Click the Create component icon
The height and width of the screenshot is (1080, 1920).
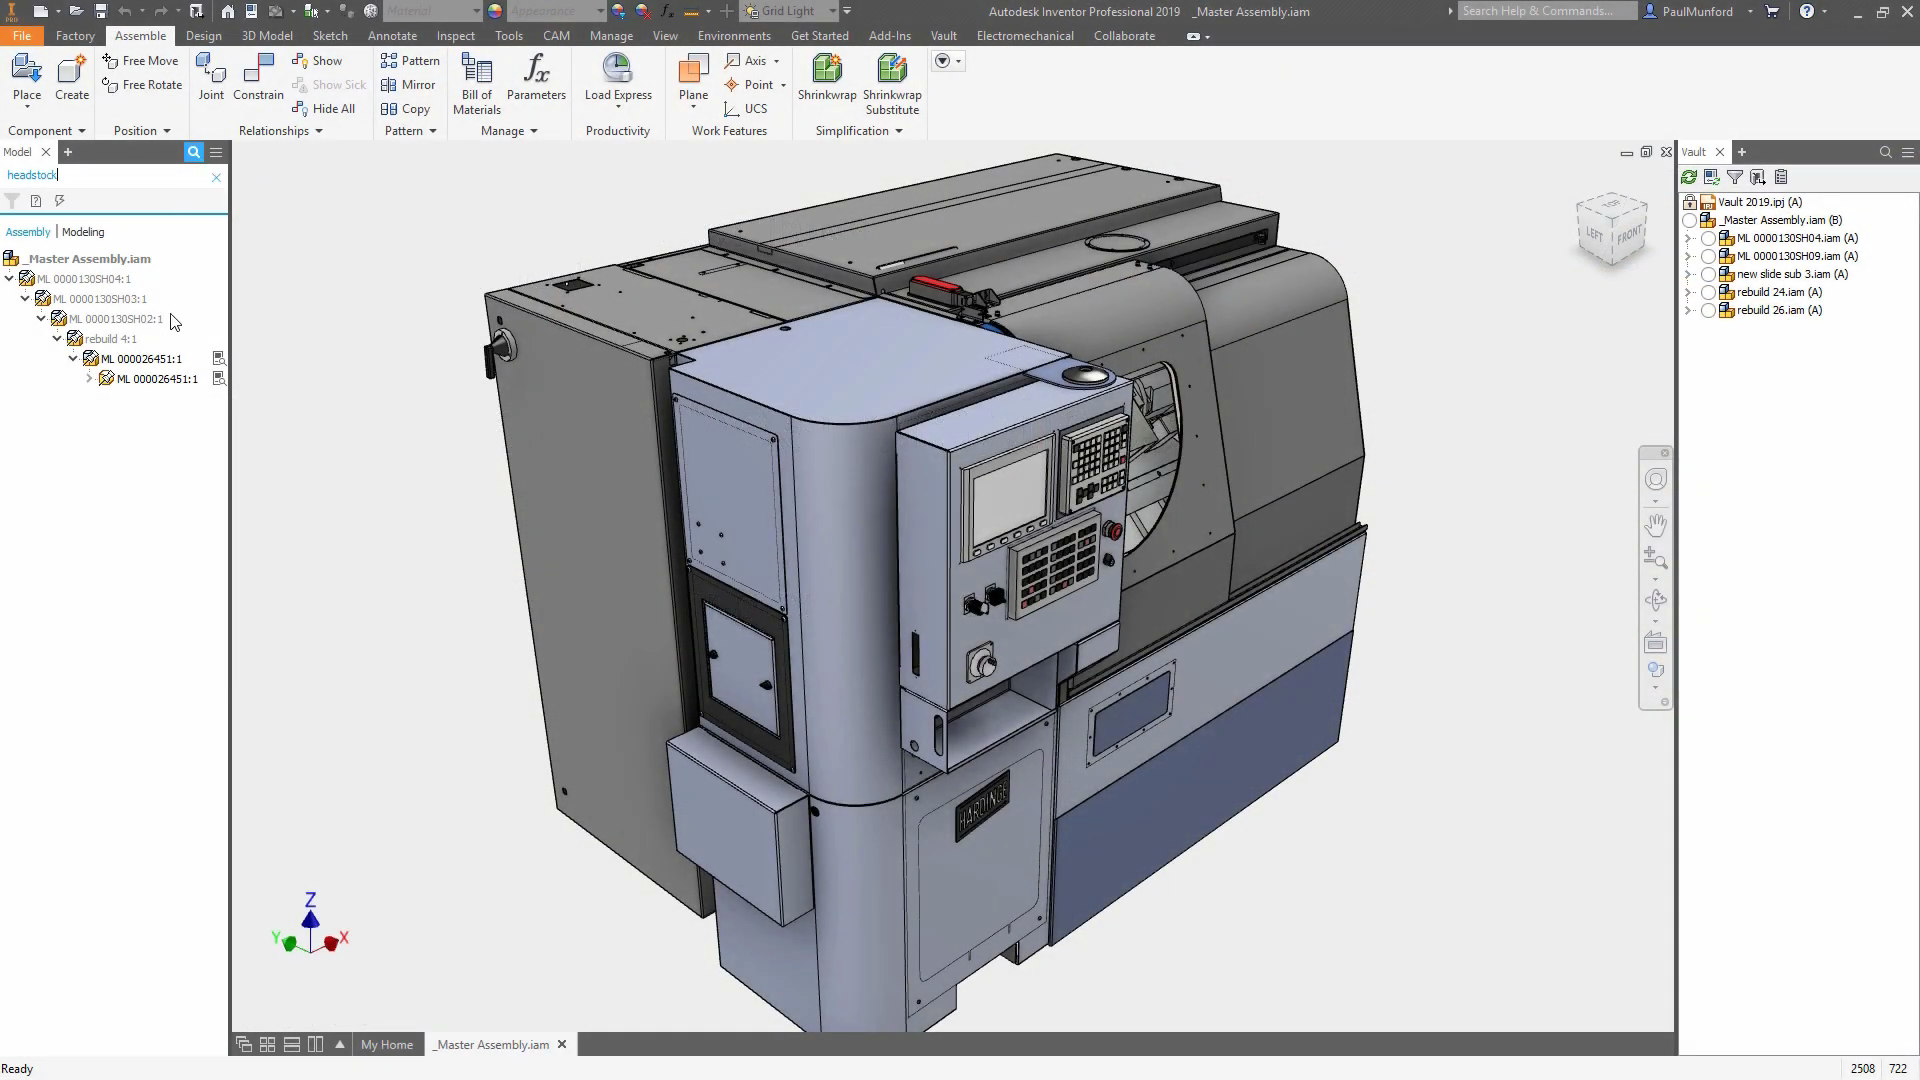[72, 78]
